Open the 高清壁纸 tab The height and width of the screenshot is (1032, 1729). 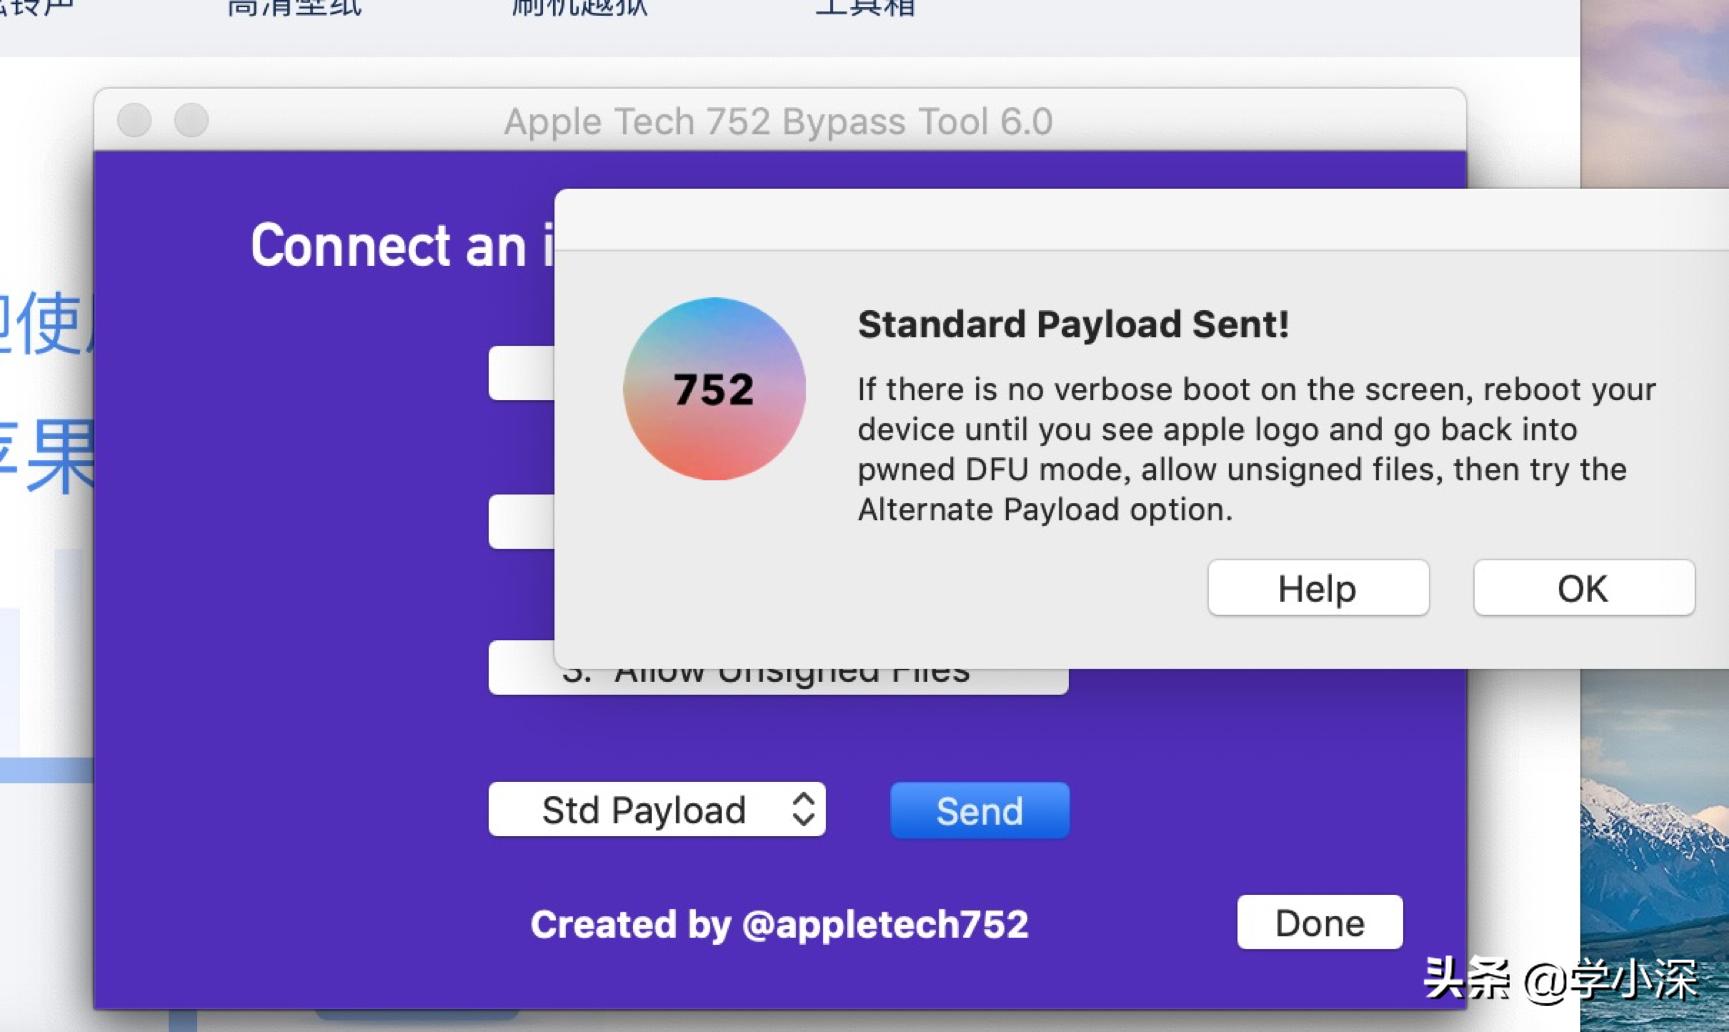point(294,10)
